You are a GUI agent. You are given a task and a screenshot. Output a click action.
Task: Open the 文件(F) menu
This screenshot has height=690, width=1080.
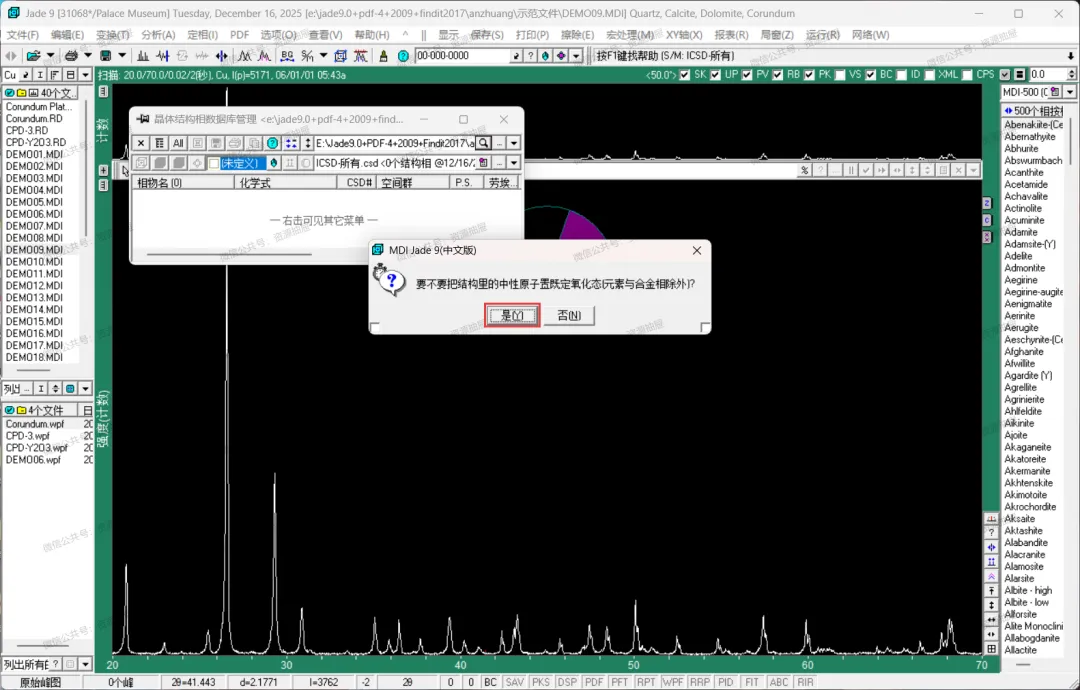(22, 34)
